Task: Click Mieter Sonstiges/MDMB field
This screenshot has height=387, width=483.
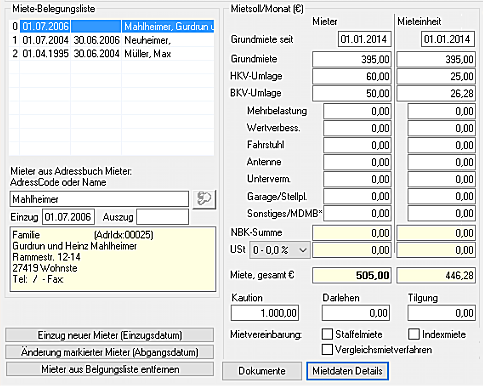Action: (357, 213)
